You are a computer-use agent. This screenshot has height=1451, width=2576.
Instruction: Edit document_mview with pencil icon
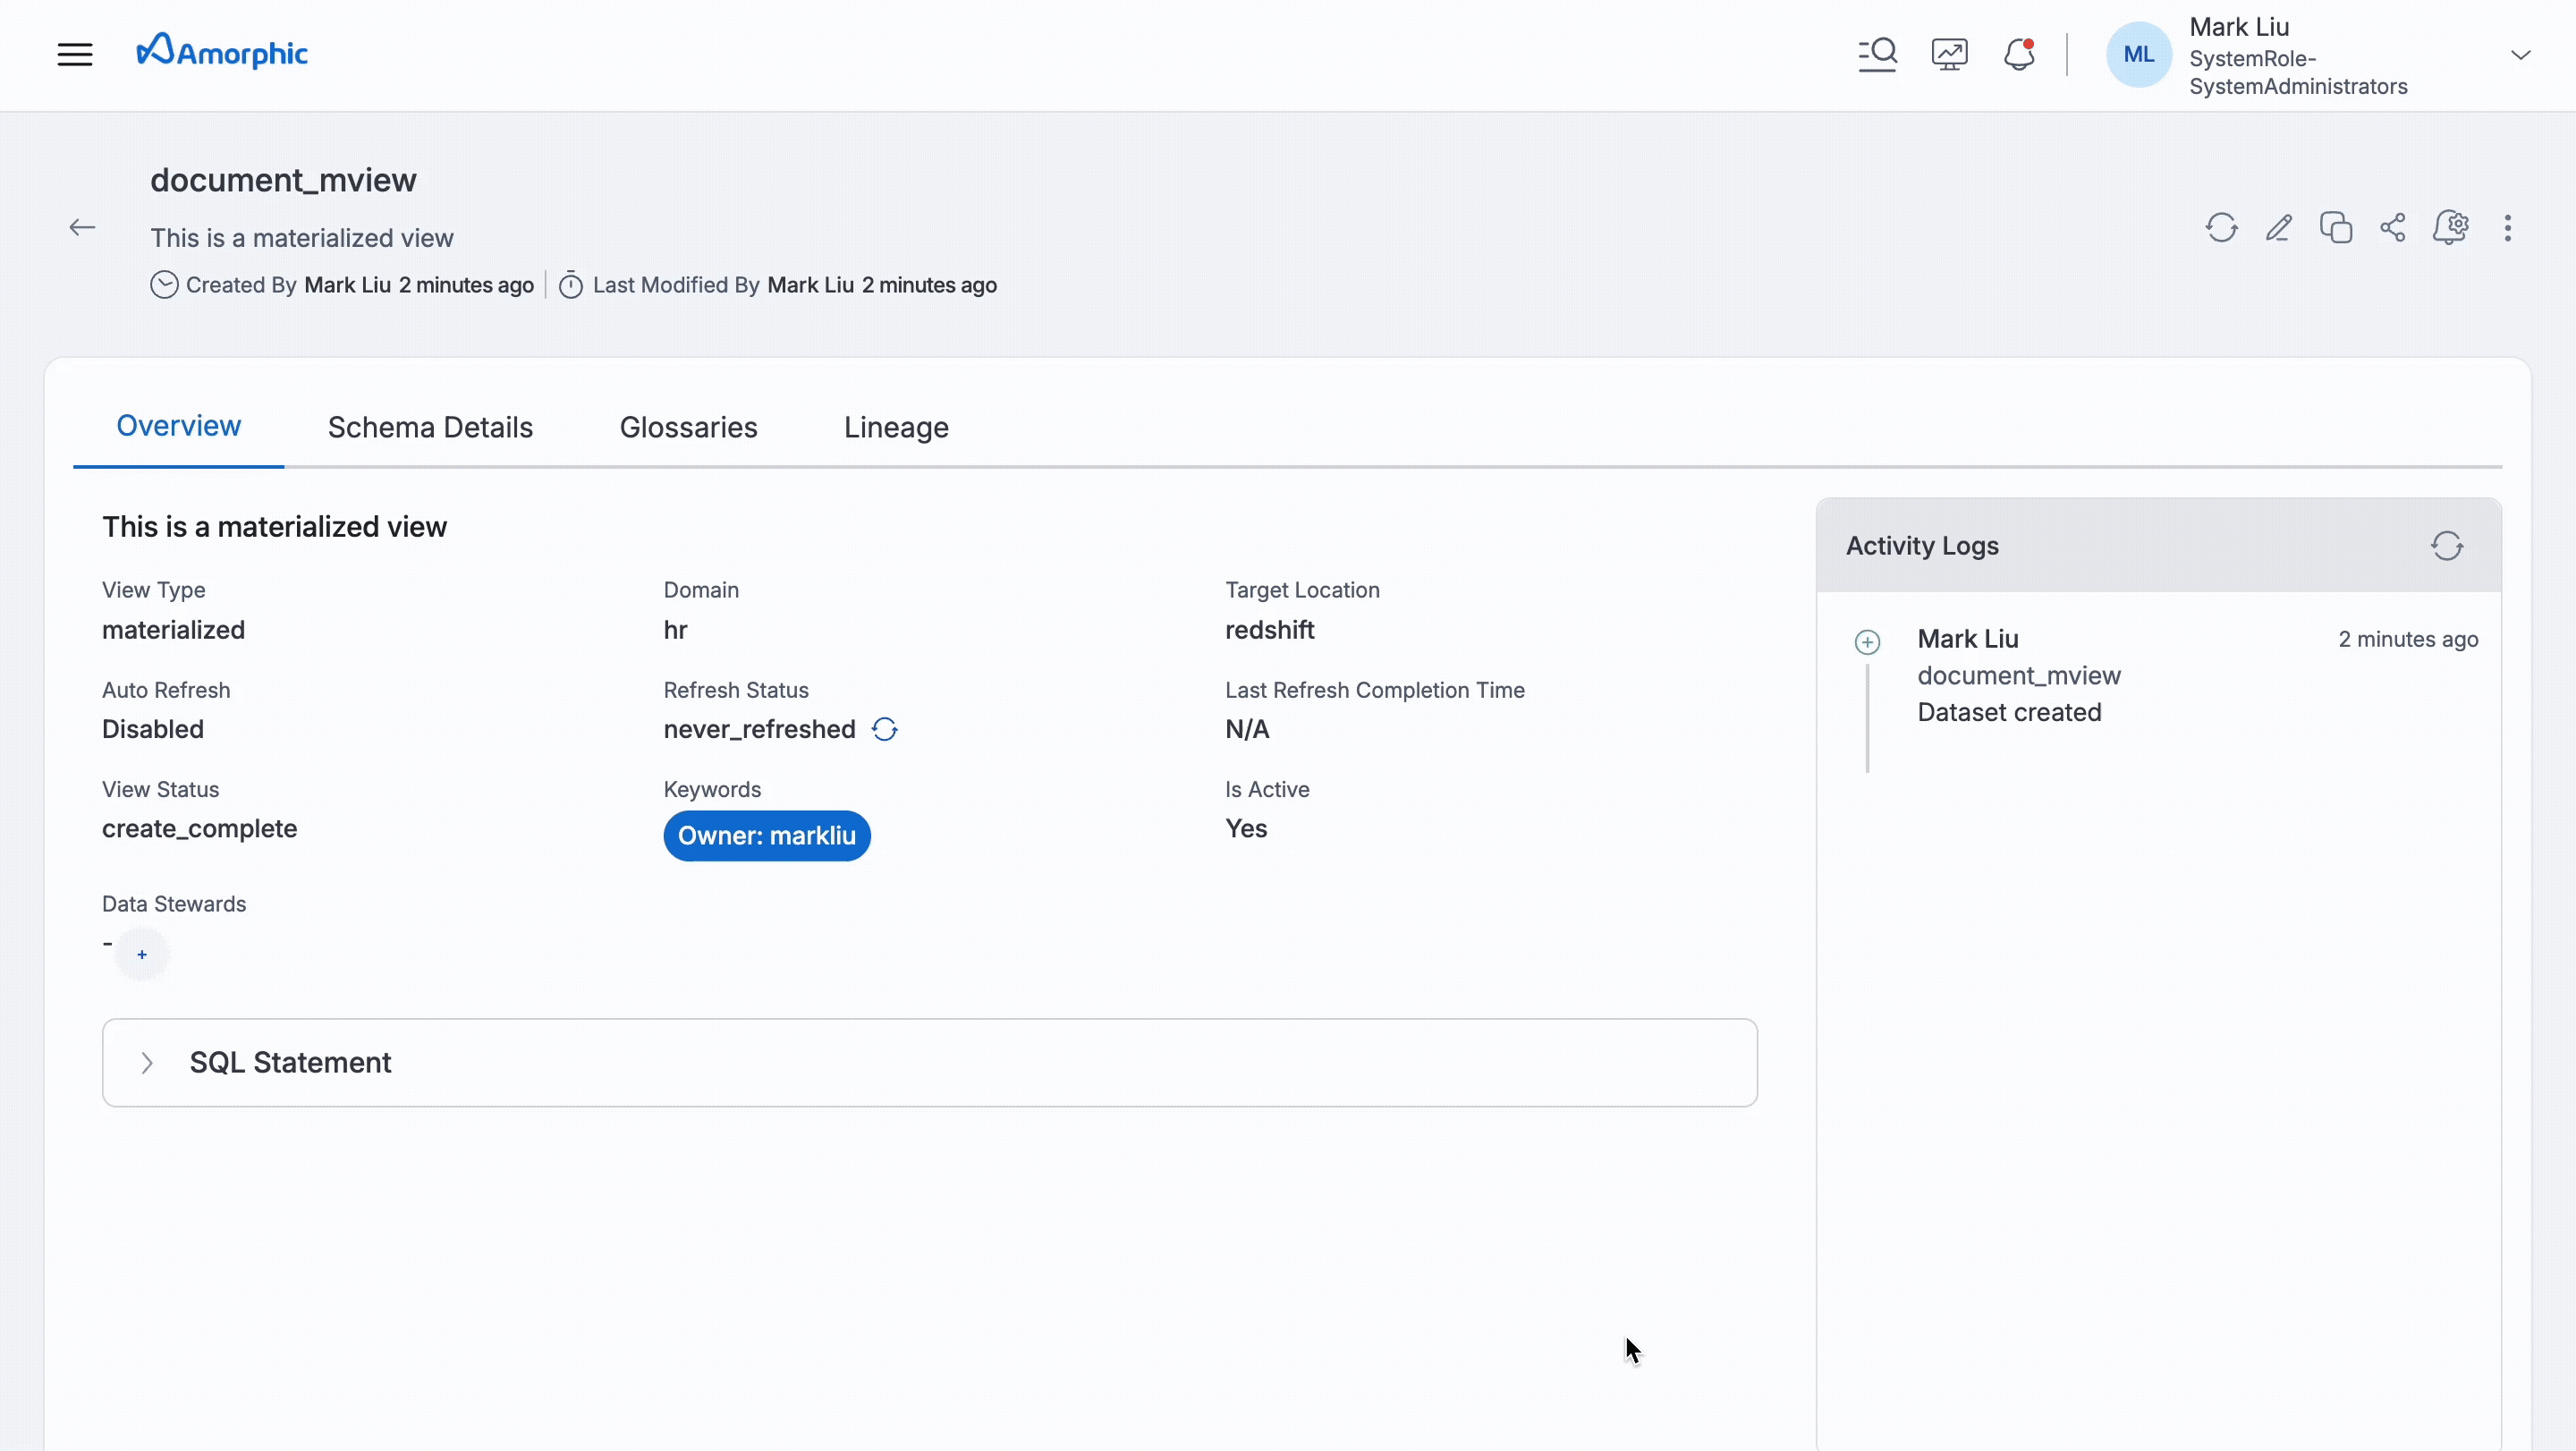pyautogui.click(x=2279, y=228)
